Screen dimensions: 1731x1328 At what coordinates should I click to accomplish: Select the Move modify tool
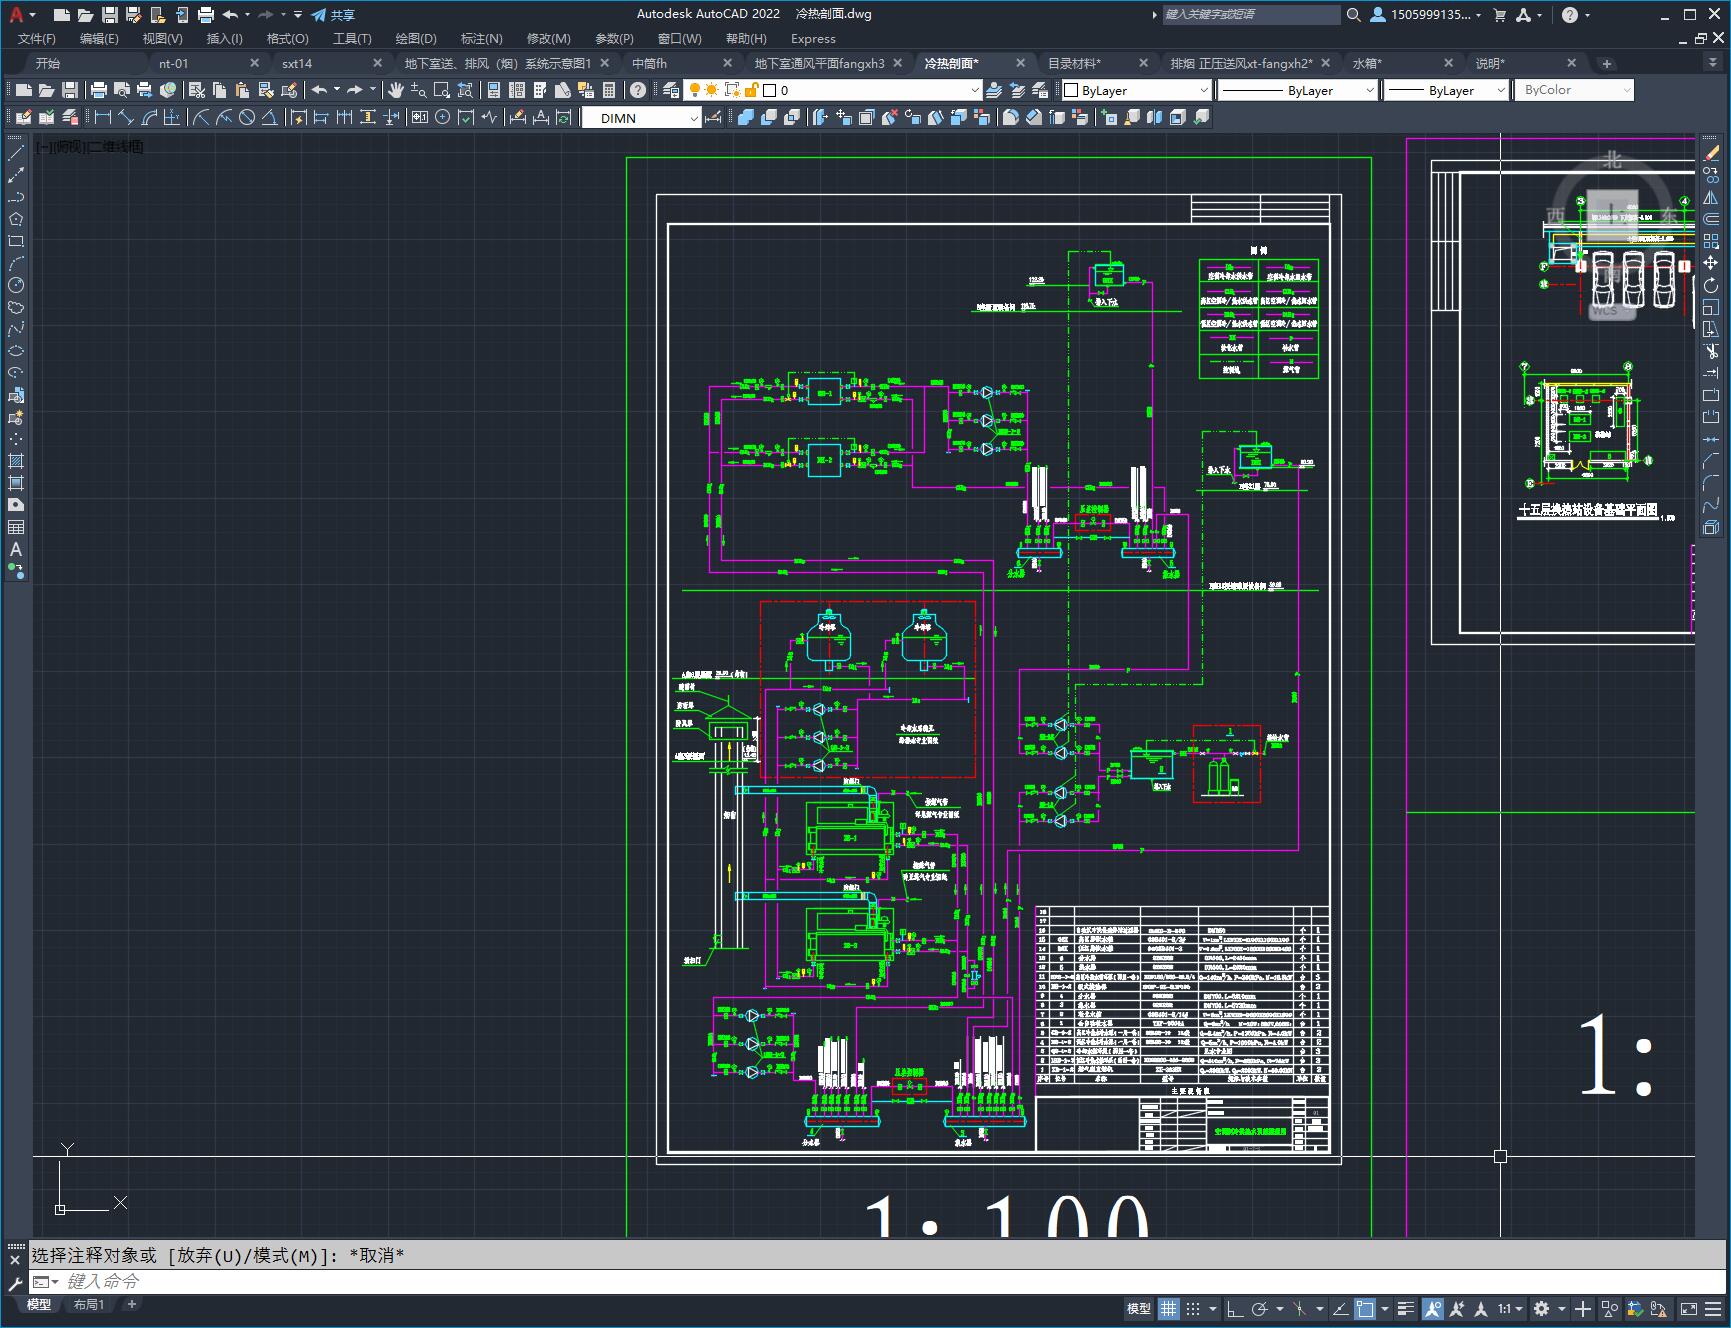[x=1711, y=263]
